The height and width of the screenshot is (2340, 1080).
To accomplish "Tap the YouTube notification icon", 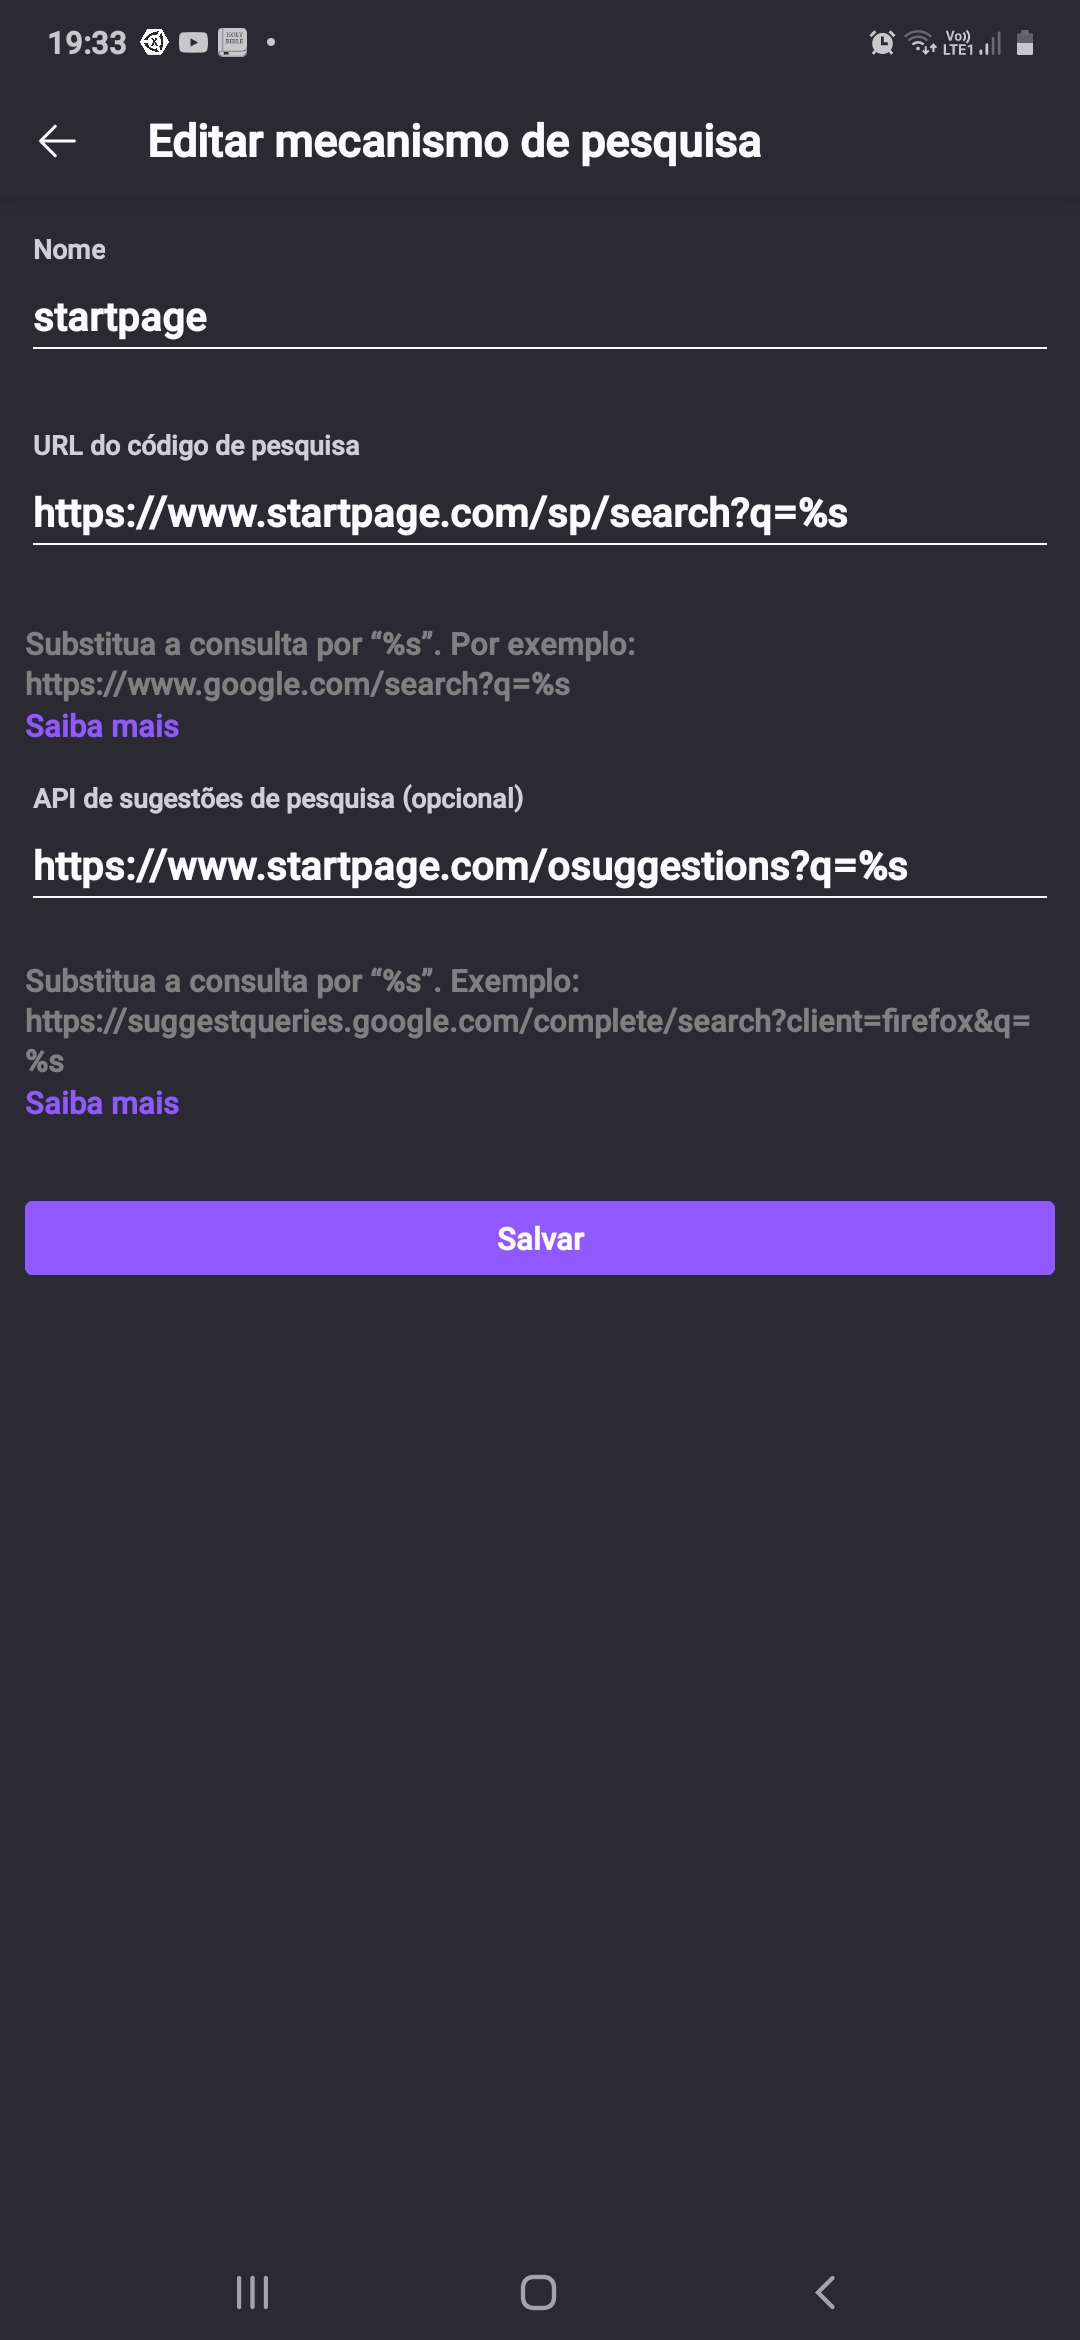I will coord(193,42).
